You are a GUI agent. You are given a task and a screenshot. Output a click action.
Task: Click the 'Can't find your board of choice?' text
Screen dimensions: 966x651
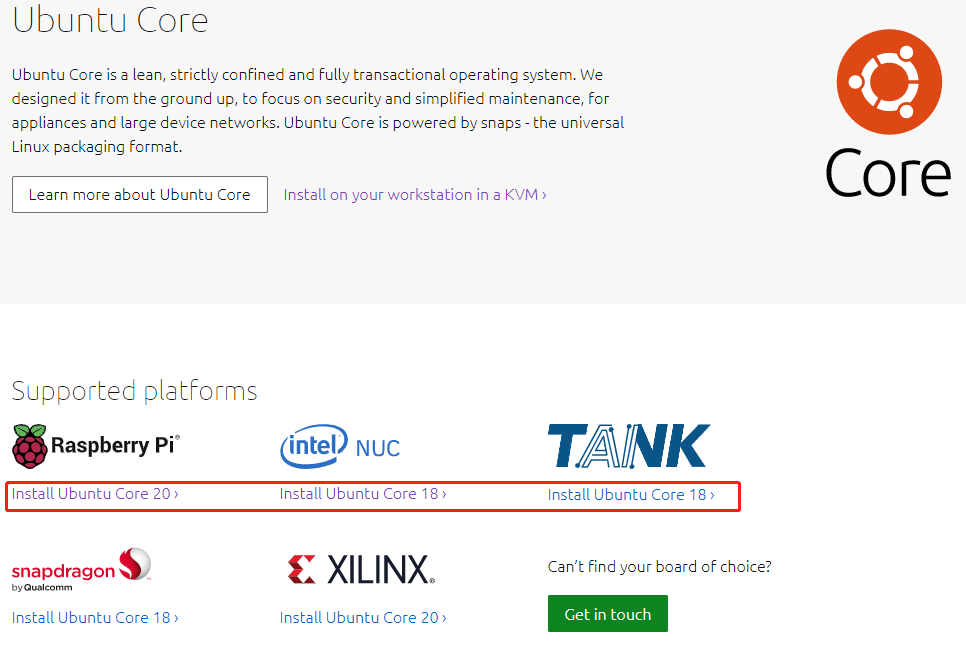[x=659, y=567]
